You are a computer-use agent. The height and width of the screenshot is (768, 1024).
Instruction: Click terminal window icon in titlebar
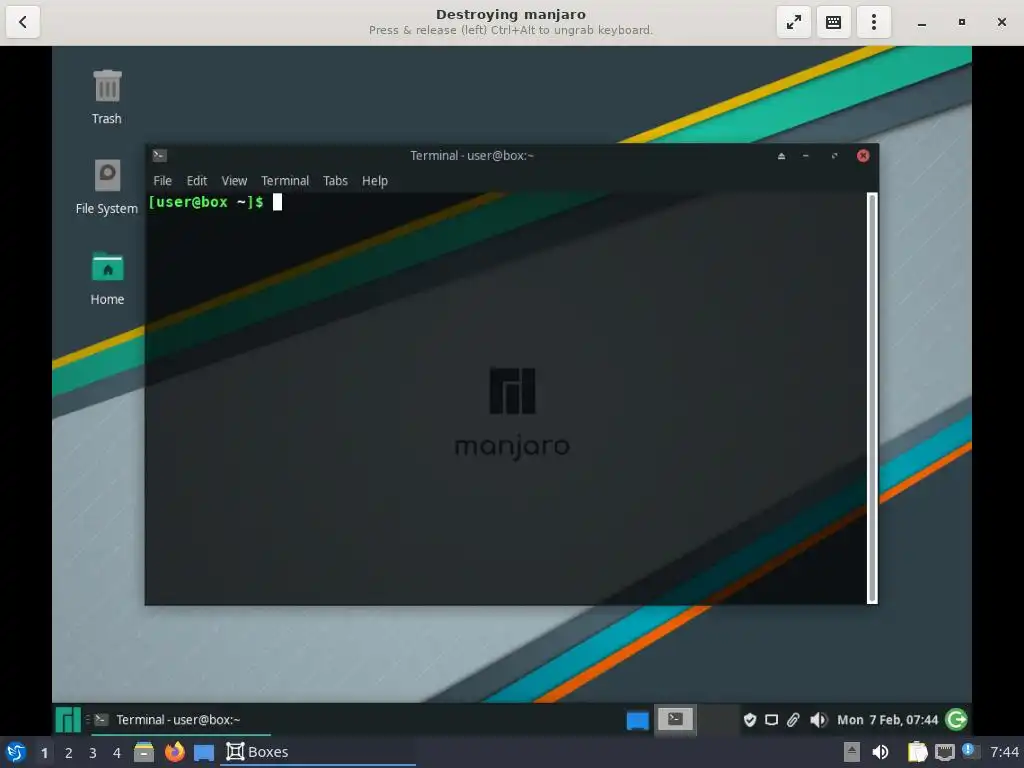(159, 155)
